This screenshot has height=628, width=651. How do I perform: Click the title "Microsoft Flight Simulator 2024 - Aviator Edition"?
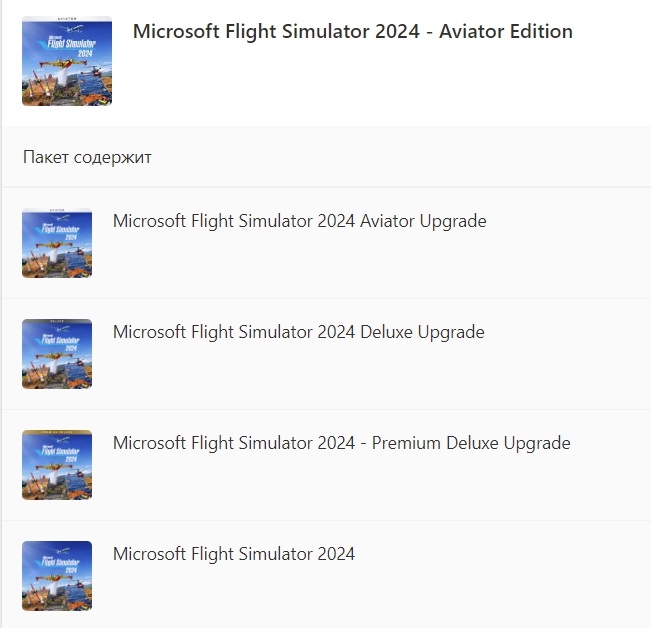pyautogui.click(x=352, y=31)
